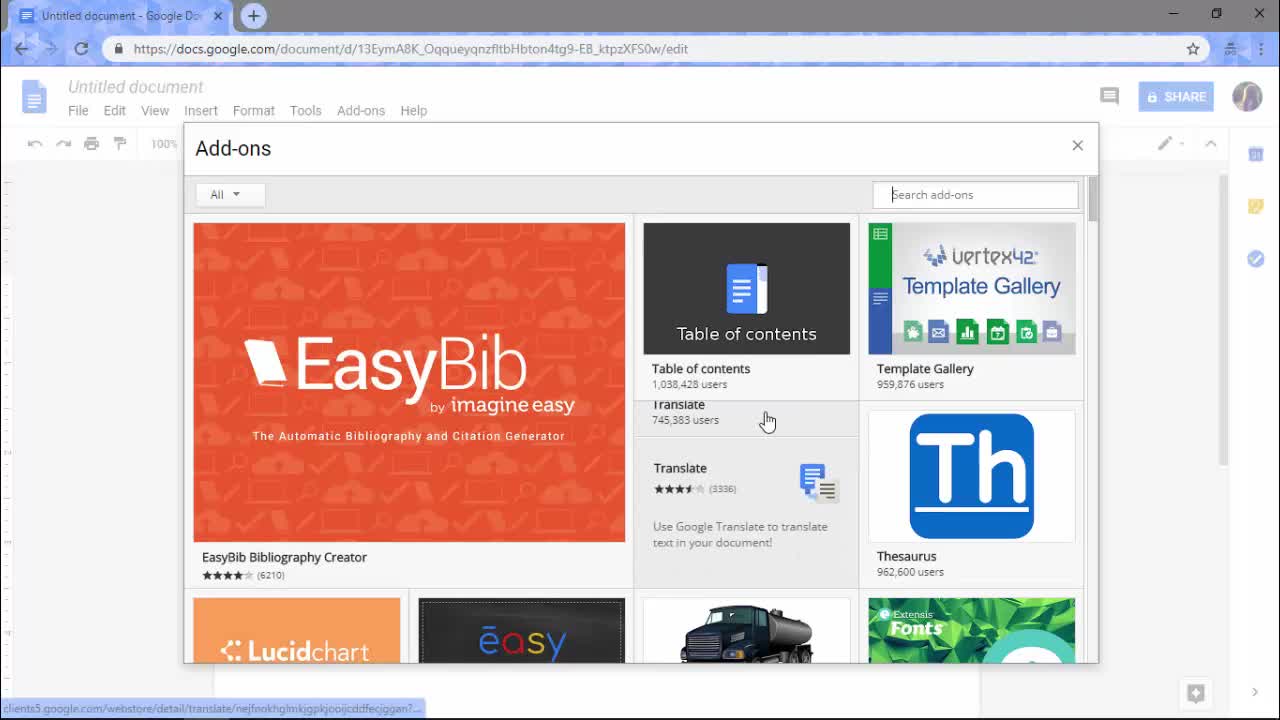This screenshot has height=720, width=1280.
Task: Open the File menu
Action: click(x=78, y=111)
